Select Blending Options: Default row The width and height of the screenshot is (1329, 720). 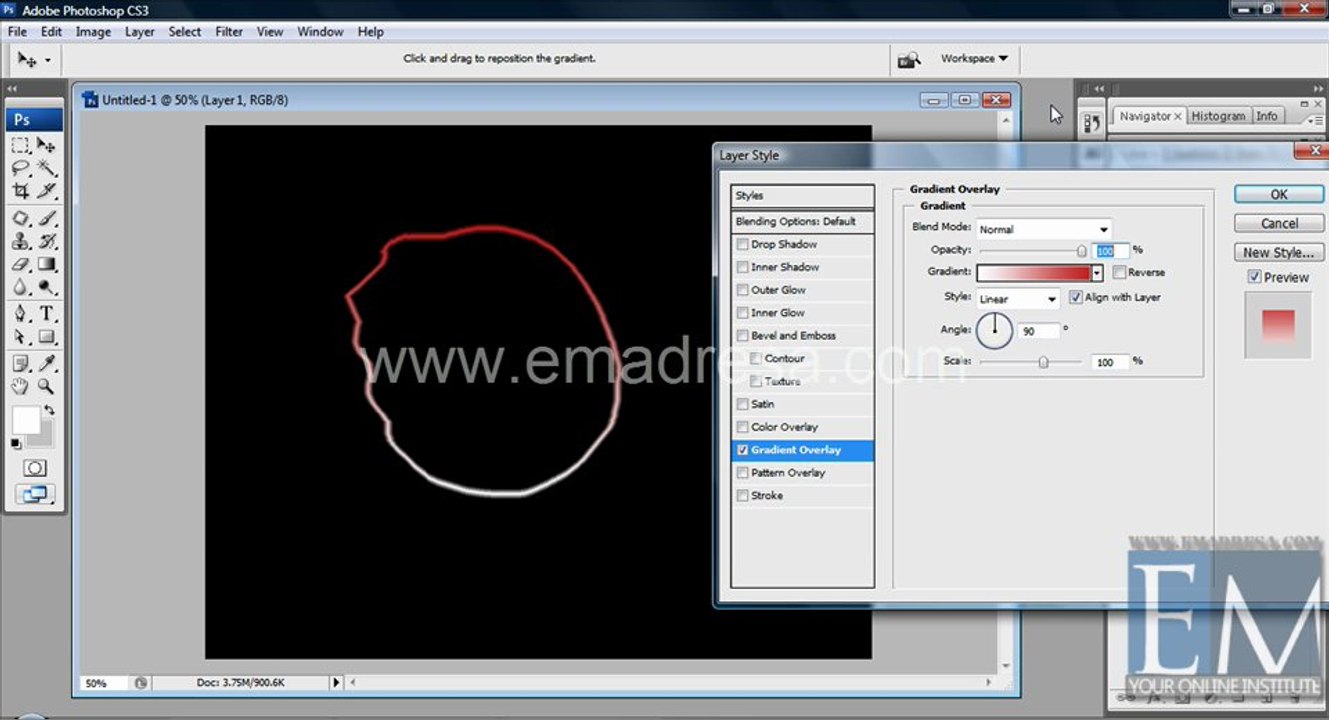pos(803,222)
